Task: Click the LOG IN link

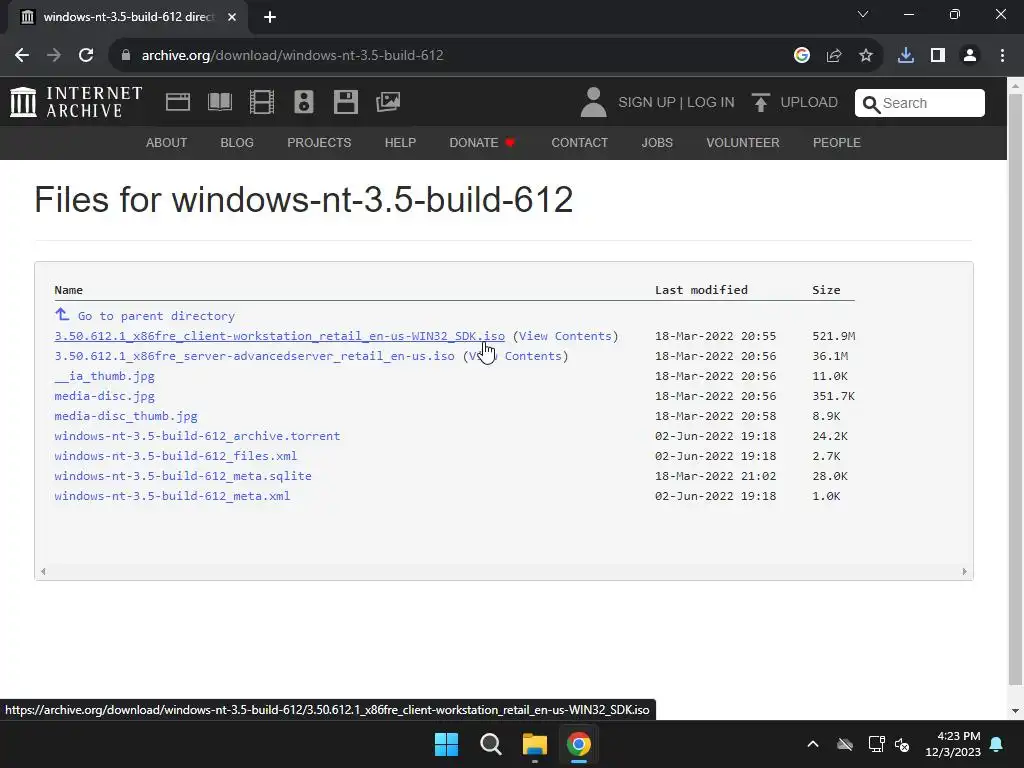Action: pos(711,103)
